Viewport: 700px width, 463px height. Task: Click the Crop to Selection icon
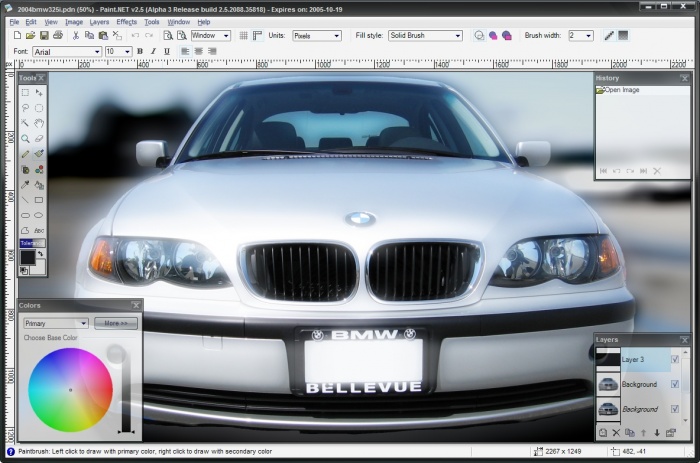click(117, 35)
